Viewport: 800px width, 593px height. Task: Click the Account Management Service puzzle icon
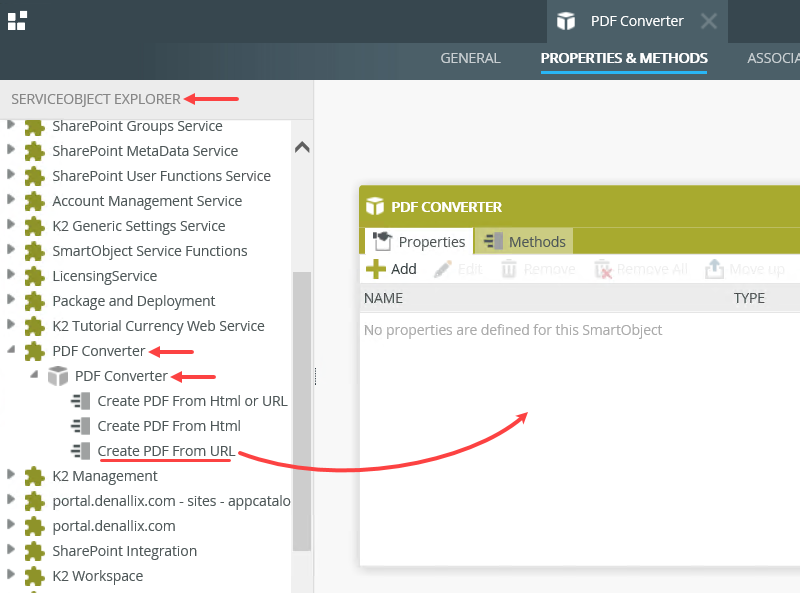[35, 202]
